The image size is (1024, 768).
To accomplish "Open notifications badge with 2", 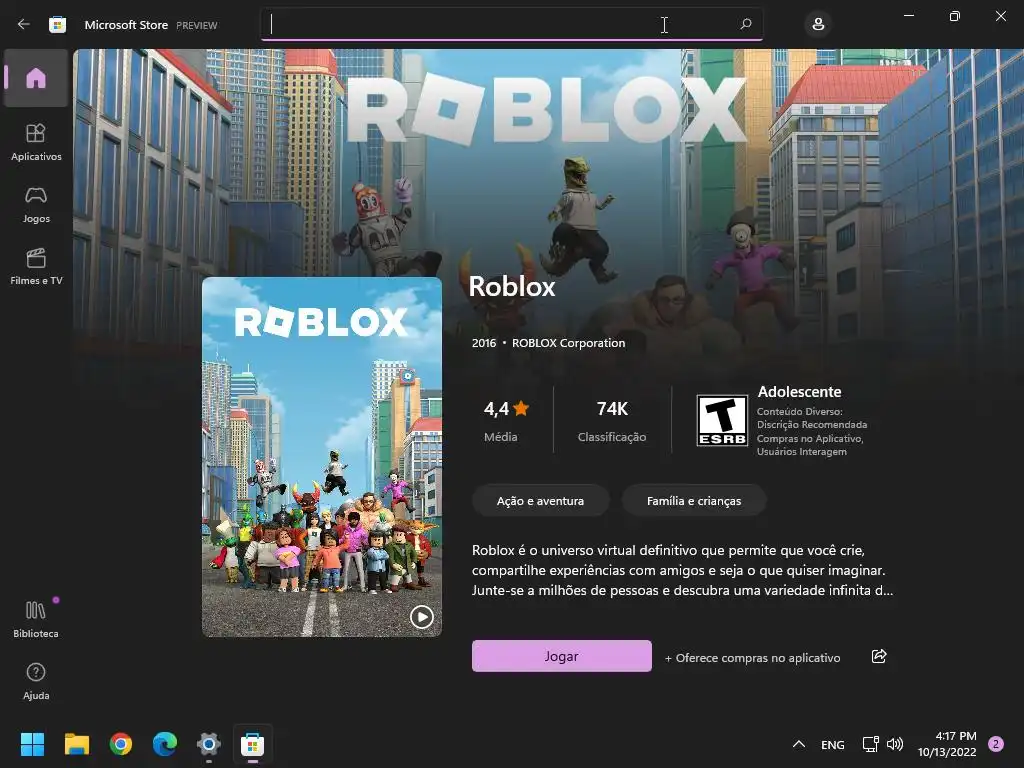I will [996, 744].
